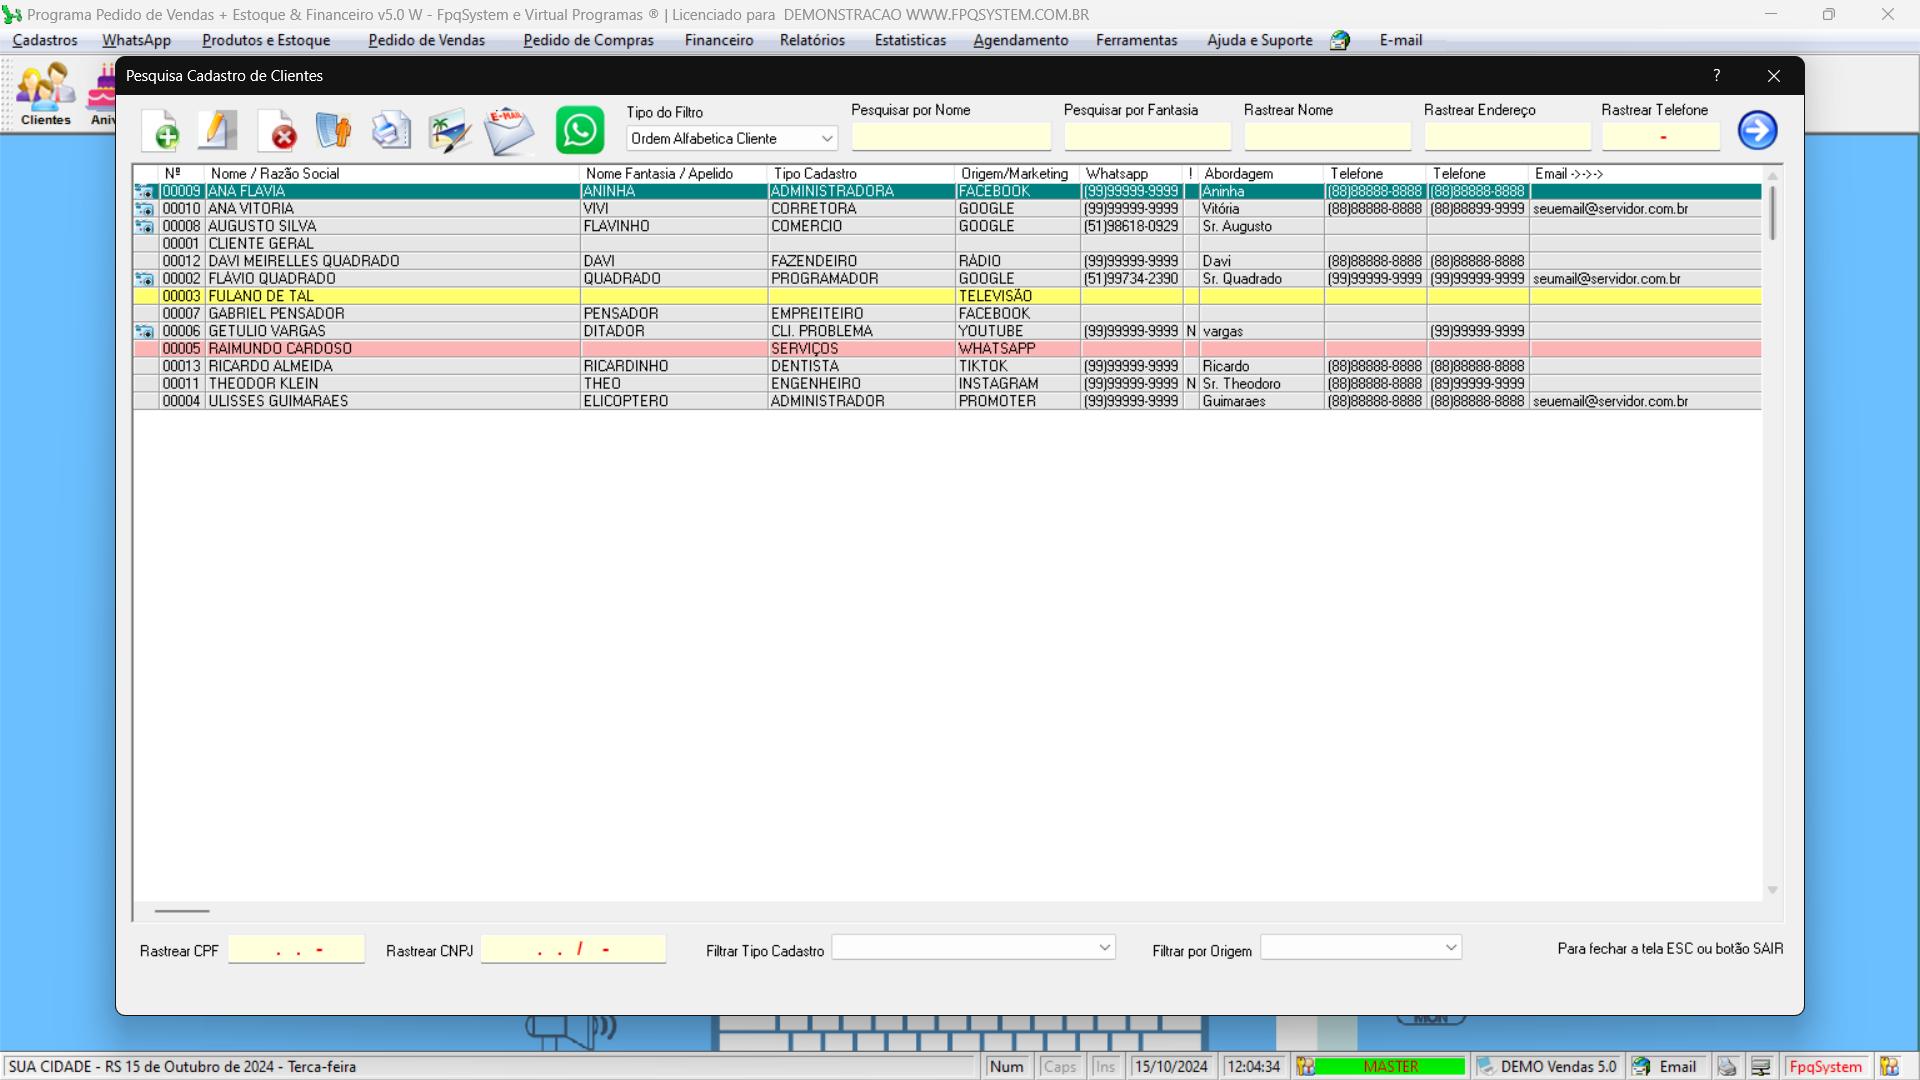Click the Whatsapp column header
The width and height of the screenshot is (1920, 1080).
1131,174
